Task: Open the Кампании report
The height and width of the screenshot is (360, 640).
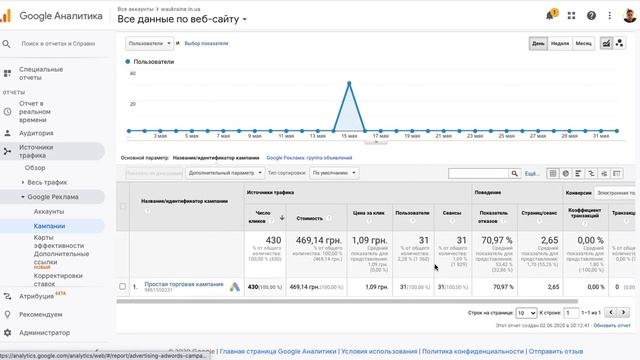Action: click(x=49, y=226)
